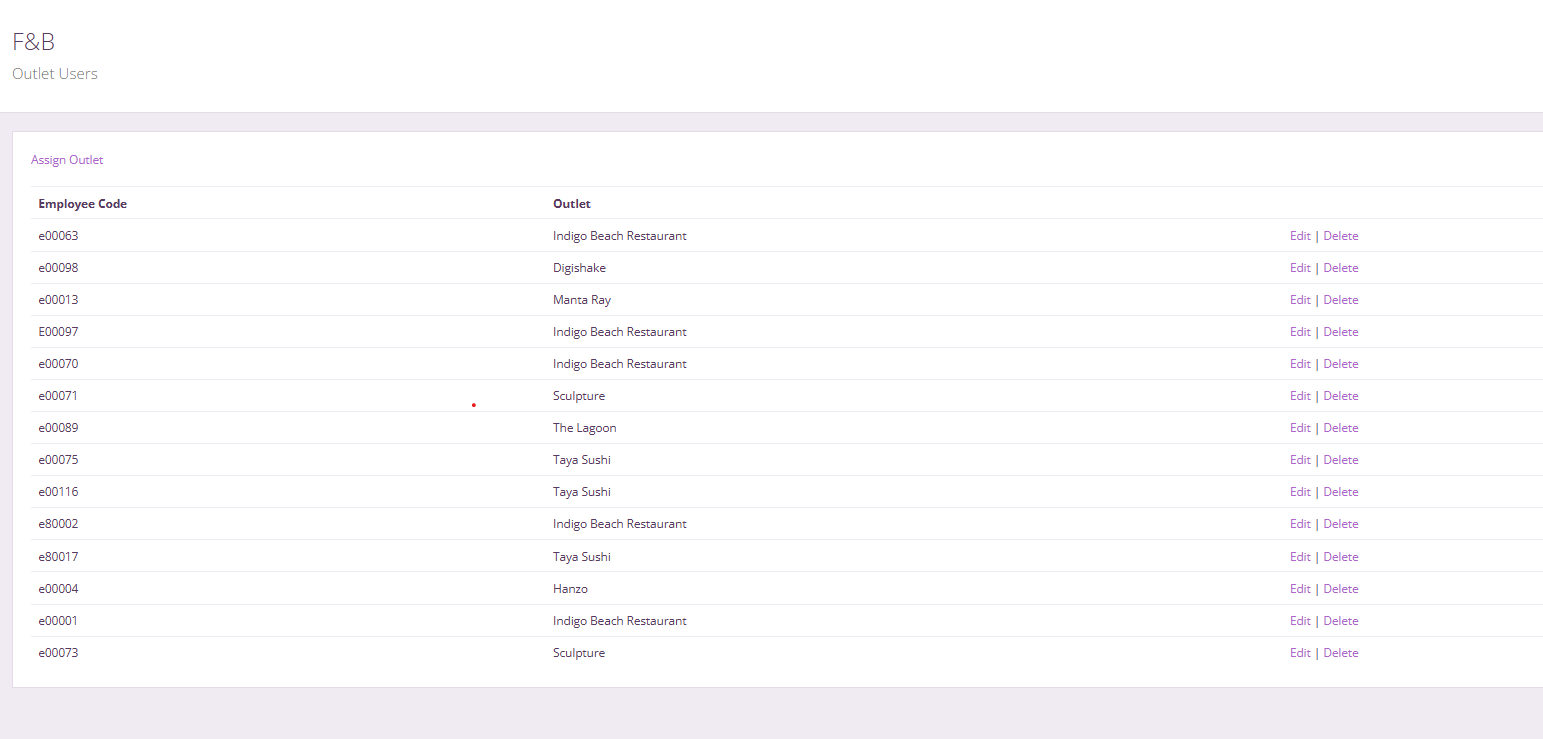
Task: Edit outlet assignment for employee e00063
Action: tap(1299, 236)
